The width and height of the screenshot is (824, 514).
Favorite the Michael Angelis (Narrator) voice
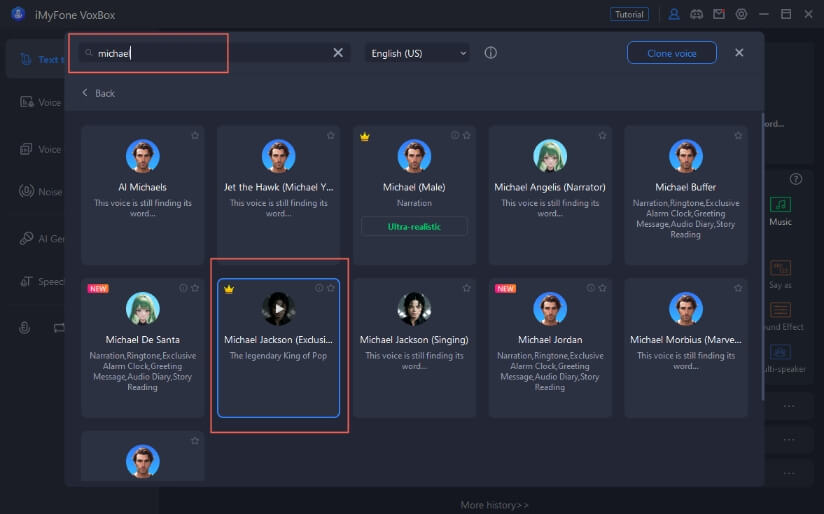602,135
